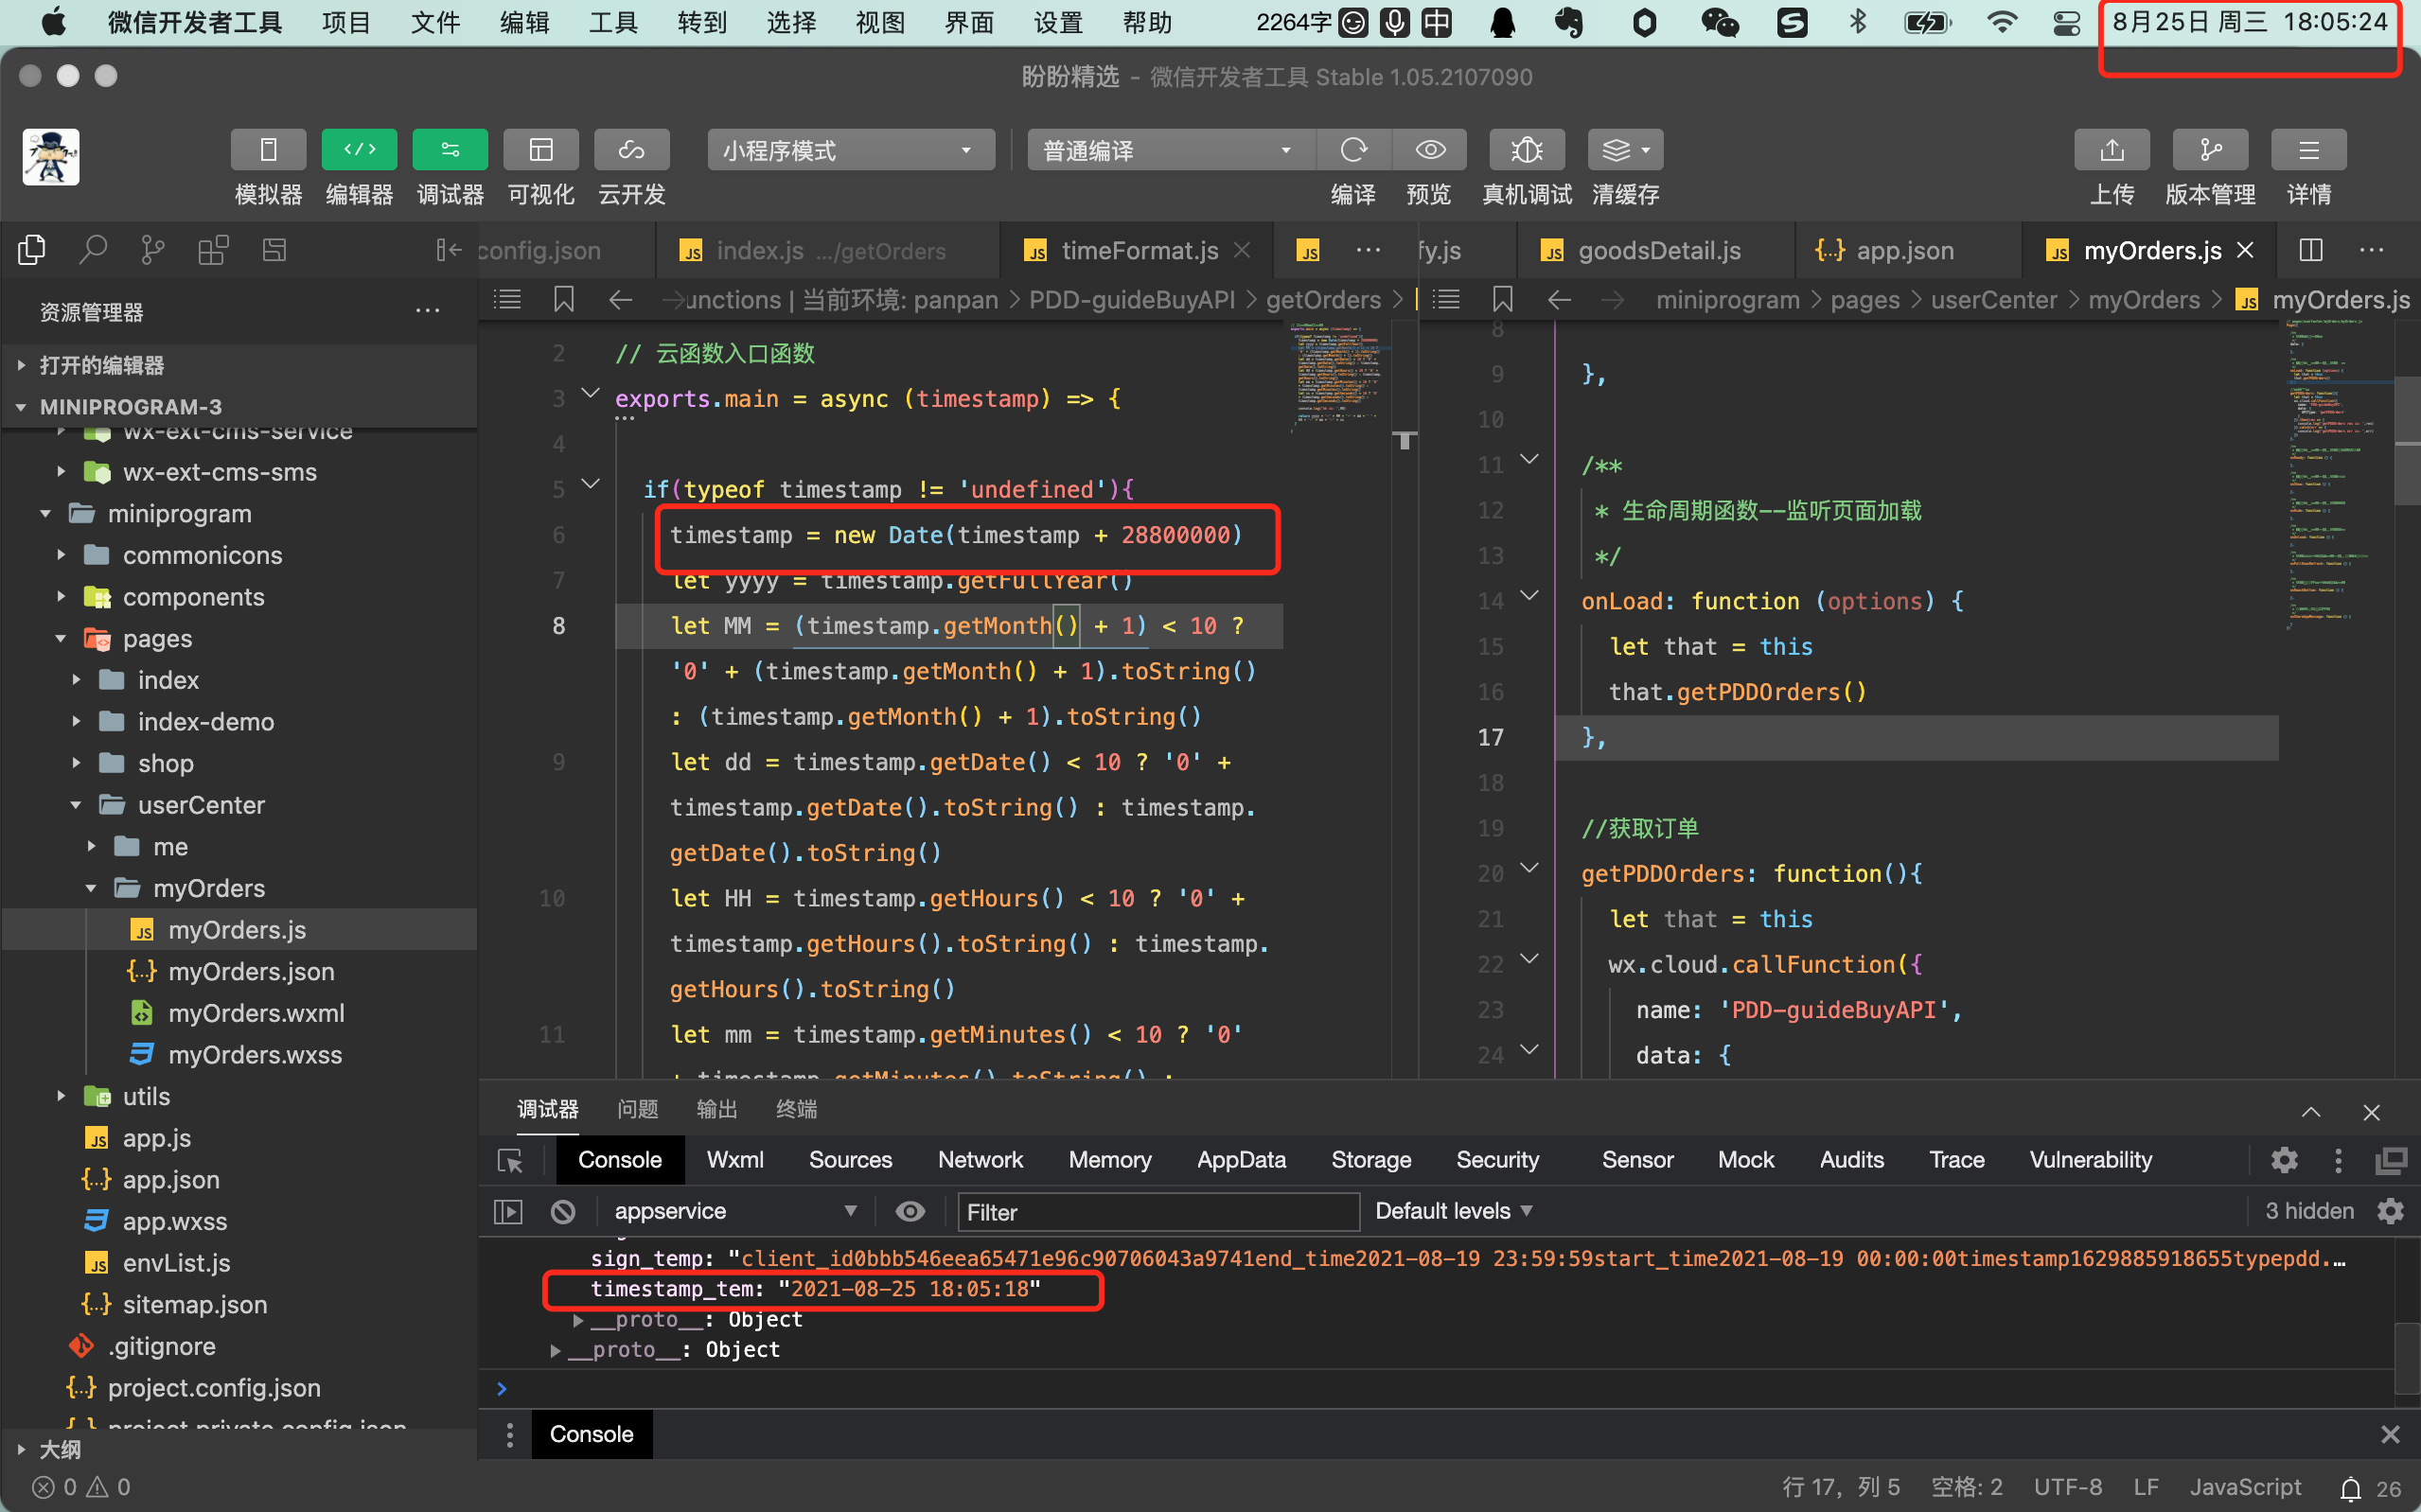This screenshot has height=1512, width=2421.
Task: Click the 编译 compile refresh icon
Action: coord(1353,150)
